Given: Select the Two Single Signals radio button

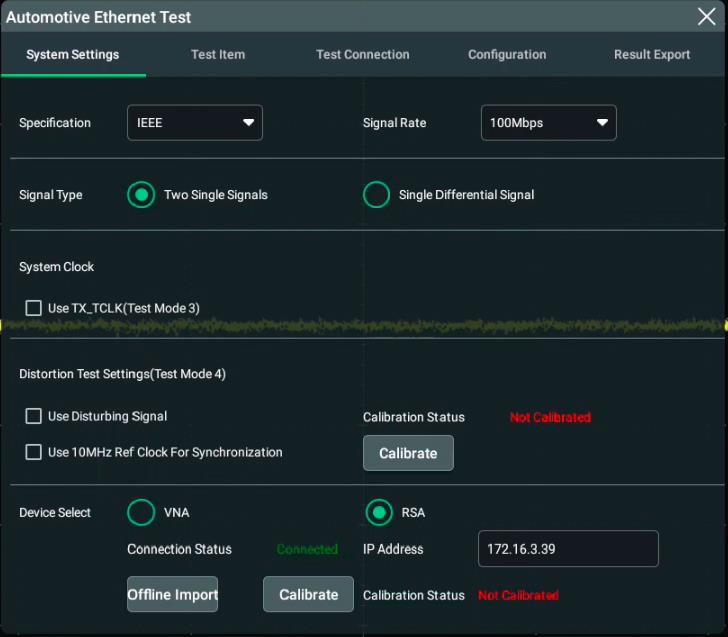Looking at the screenshot, I should coord(141,195).
